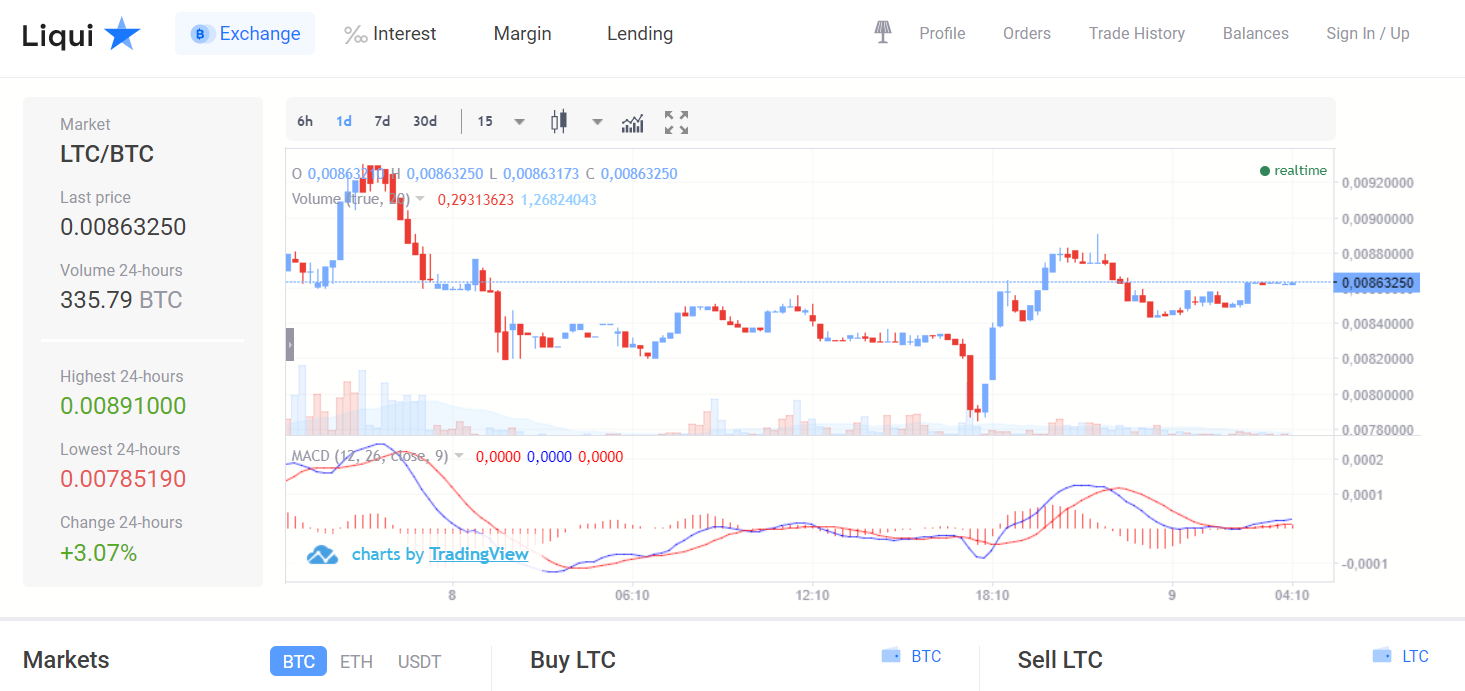1465x691 pixels.
Task: Click the BTC wallet icon in Buy LTC
Action: [x=891, y=656]
